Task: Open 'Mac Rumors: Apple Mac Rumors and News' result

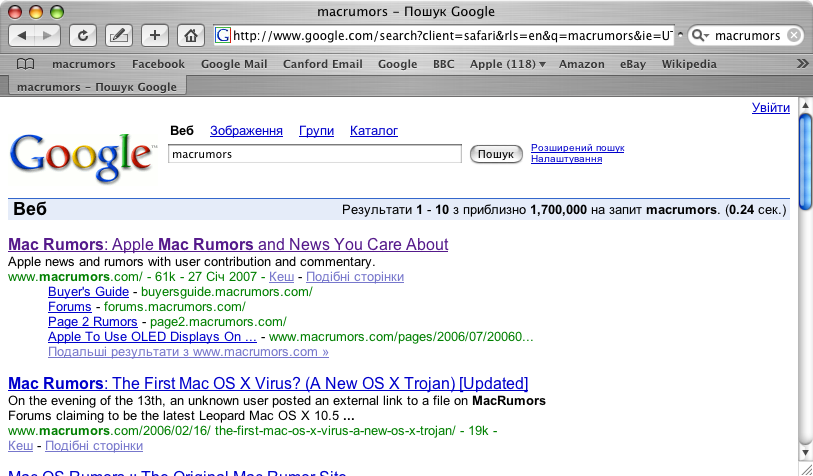Action: coord(228,244)
